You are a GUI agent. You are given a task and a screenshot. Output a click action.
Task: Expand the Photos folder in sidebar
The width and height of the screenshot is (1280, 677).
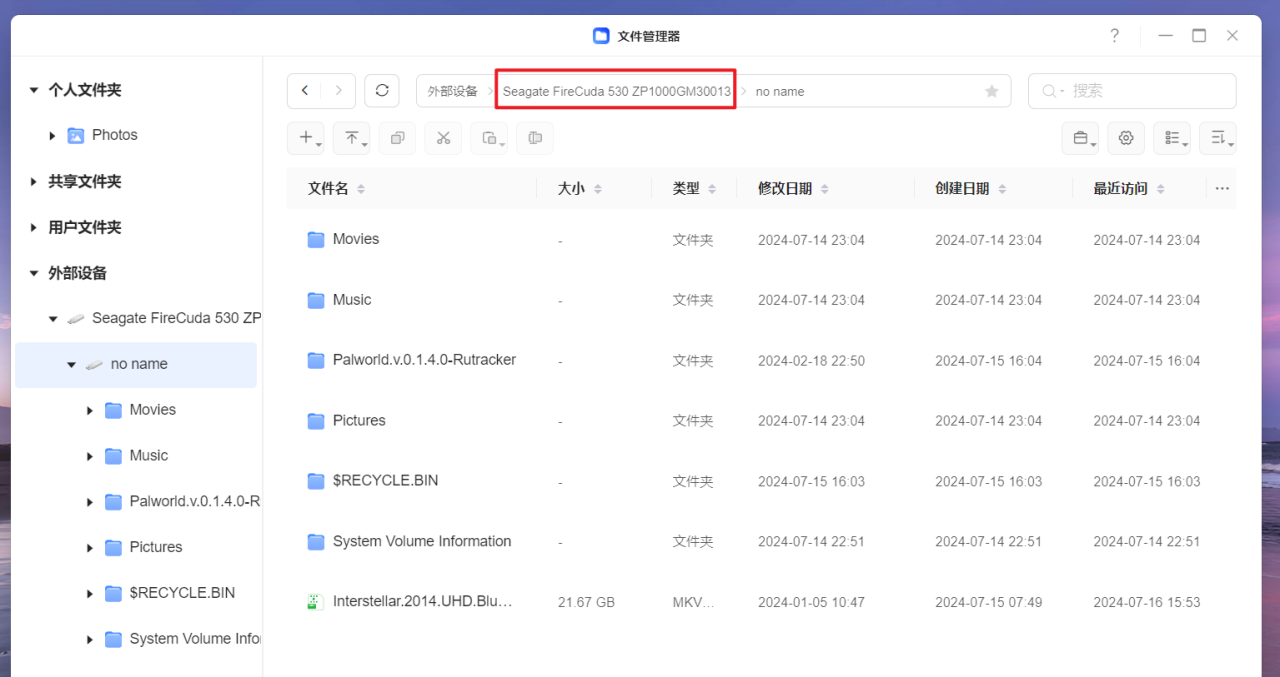[53, 136]
